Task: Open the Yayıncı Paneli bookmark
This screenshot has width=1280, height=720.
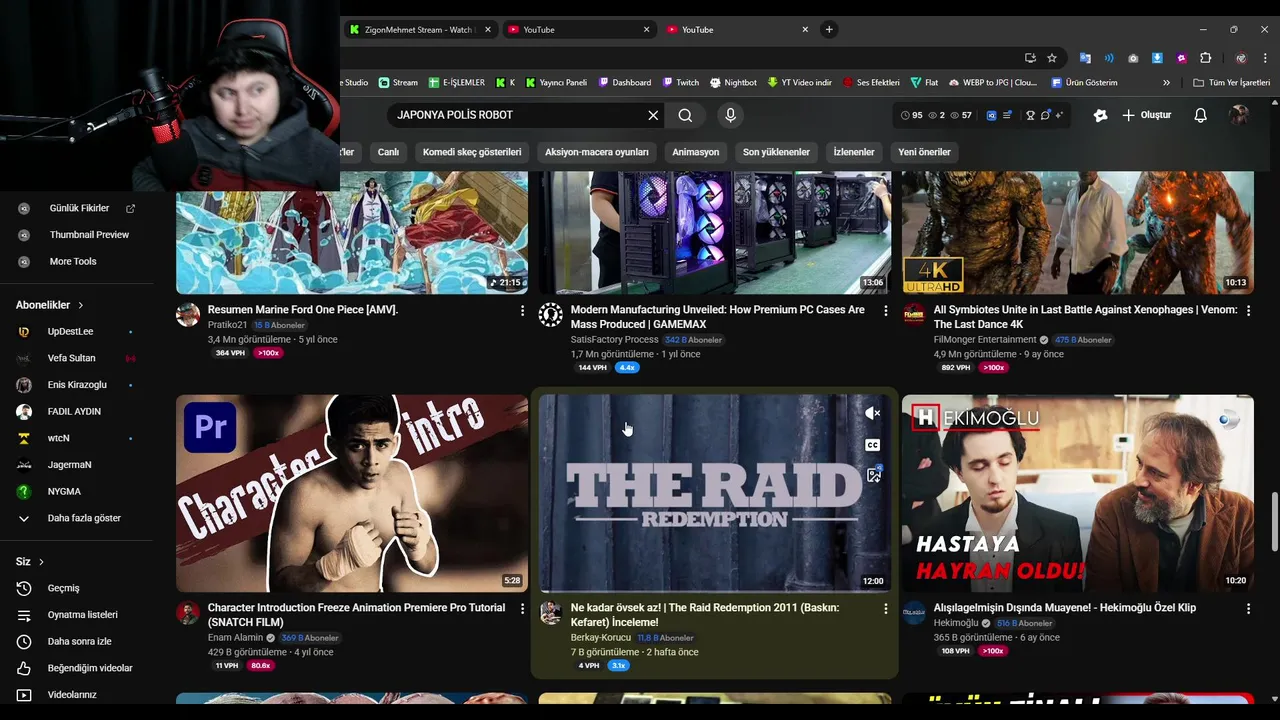Action: click(556, 83)
